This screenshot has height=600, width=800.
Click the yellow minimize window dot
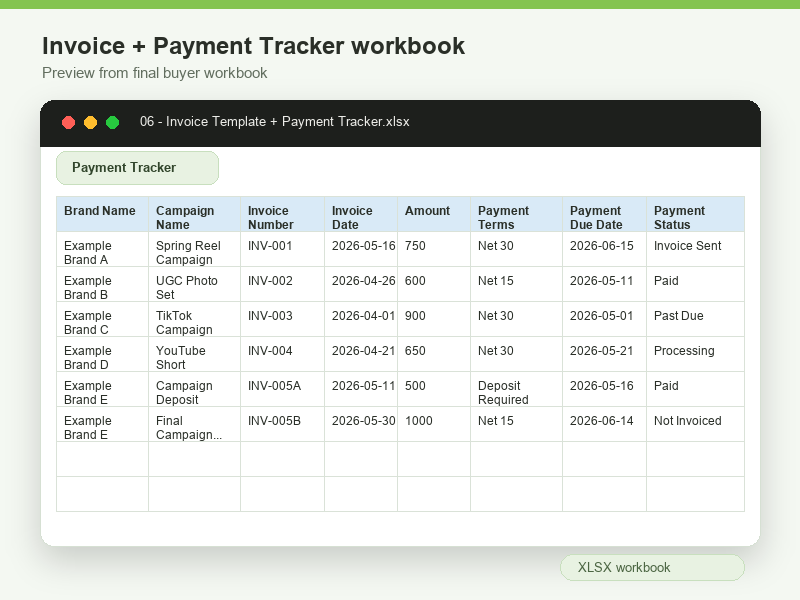[x=90, y=122]
